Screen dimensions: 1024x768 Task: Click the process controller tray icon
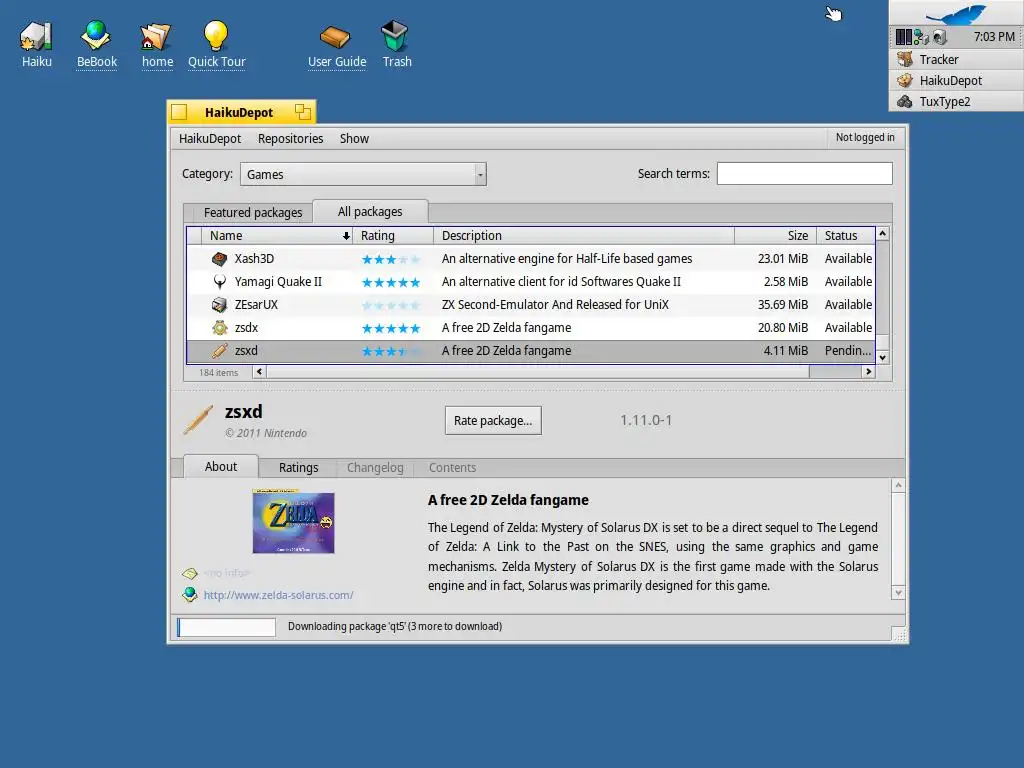point(904,37)
